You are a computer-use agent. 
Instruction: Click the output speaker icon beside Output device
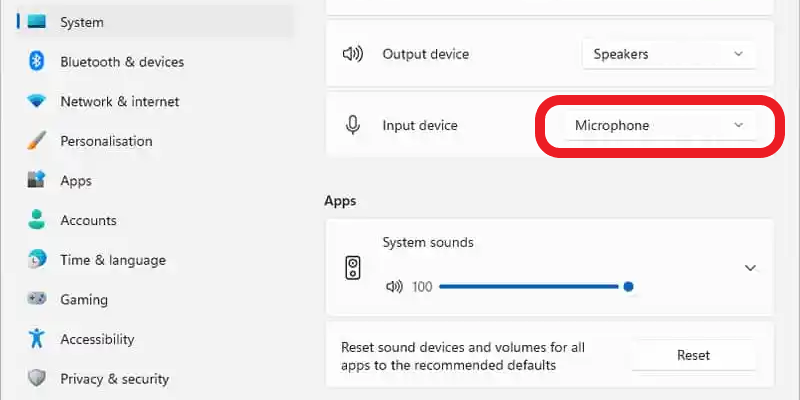[353, 54]
